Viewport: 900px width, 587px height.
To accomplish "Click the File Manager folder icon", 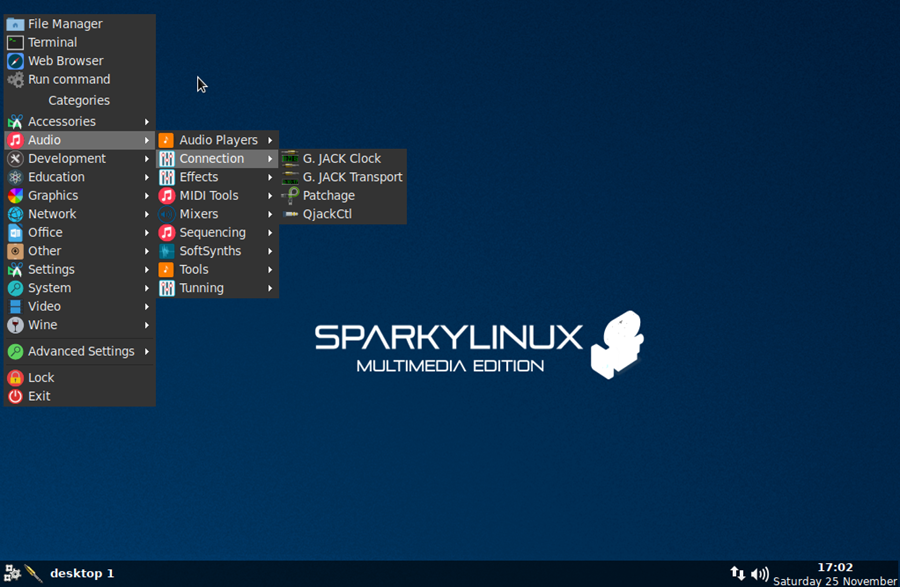I will pyautogui.click(x=15, y=24).
